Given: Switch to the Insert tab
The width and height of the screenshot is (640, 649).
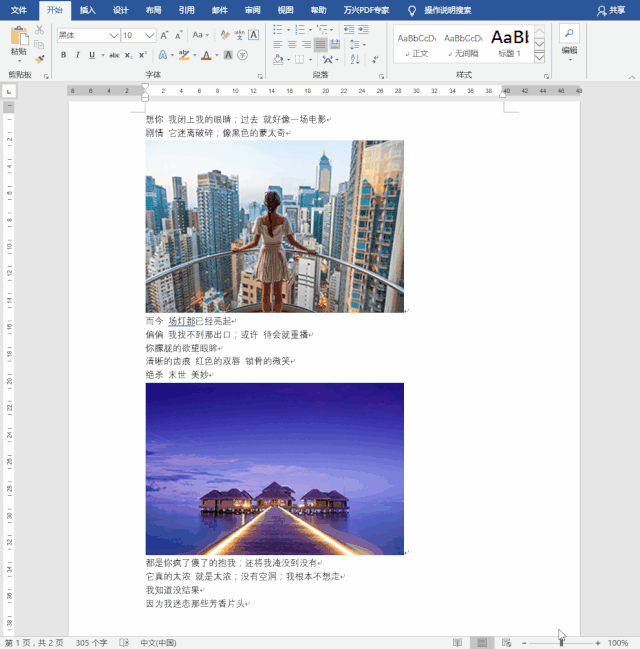Looking at the screenshot, I should pos(87,10).
